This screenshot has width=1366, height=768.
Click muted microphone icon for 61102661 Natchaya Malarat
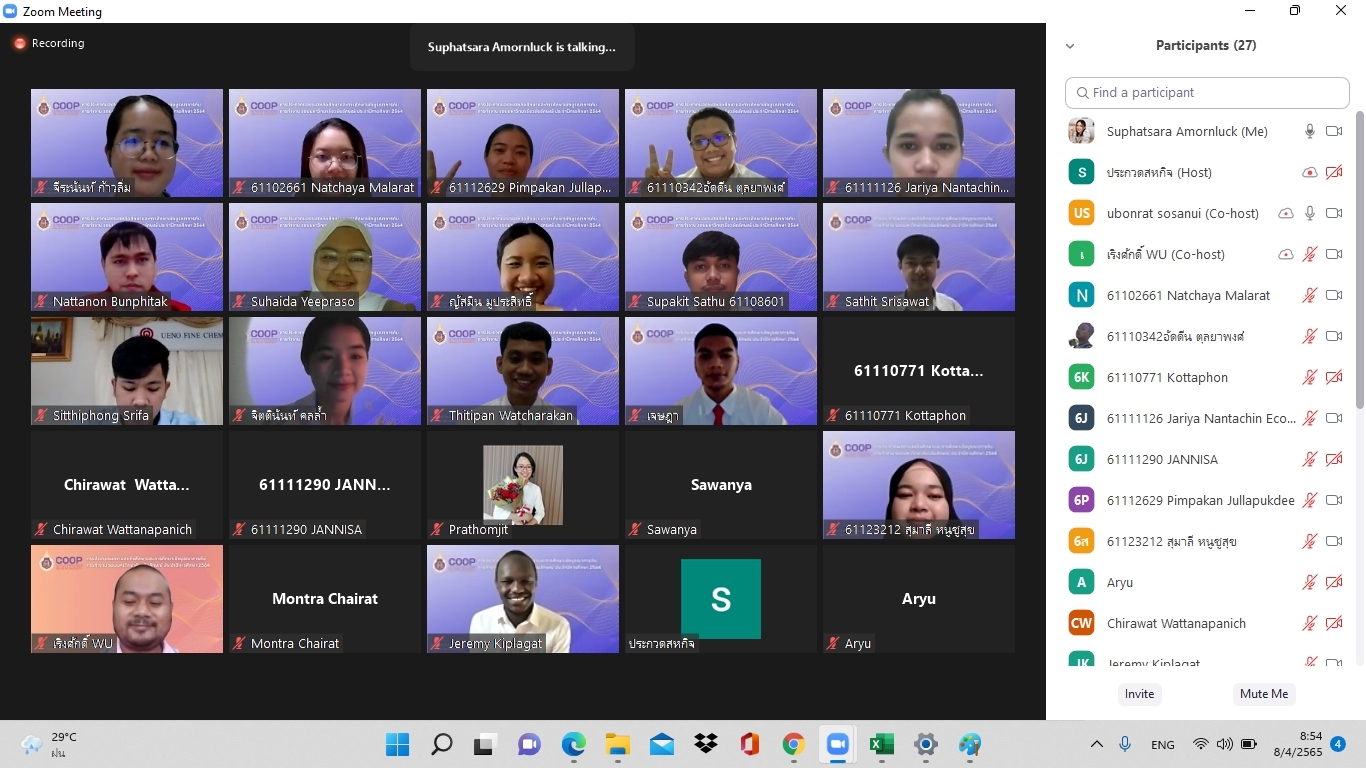1309,296
